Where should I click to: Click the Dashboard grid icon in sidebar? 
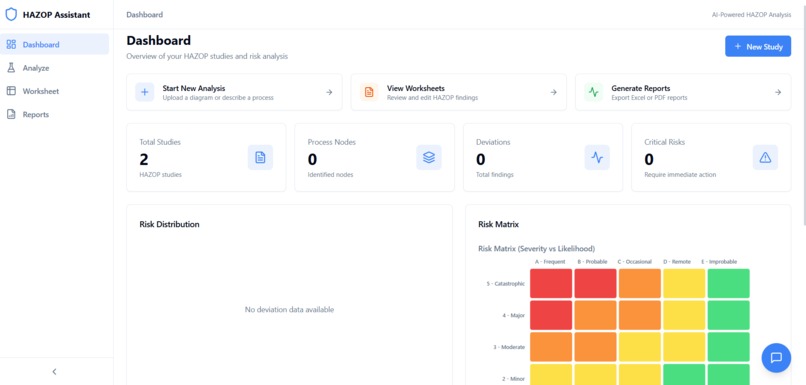pos(11,44)
